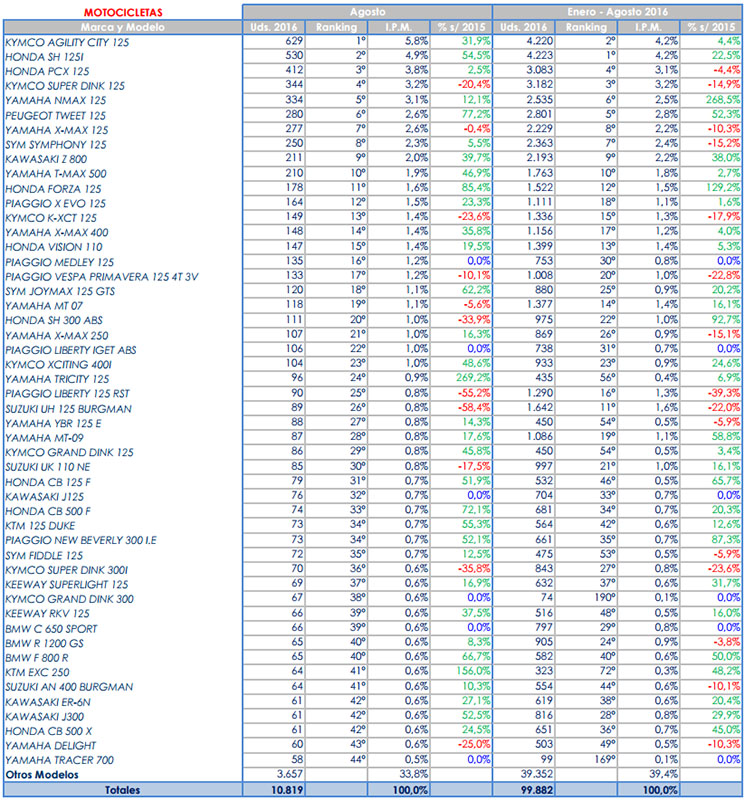The height and width of the screenshot is (801, 745).
Task: Click PIAGGIO NEW BEVERLY 300 I.E name
Action: coord(81,540)
